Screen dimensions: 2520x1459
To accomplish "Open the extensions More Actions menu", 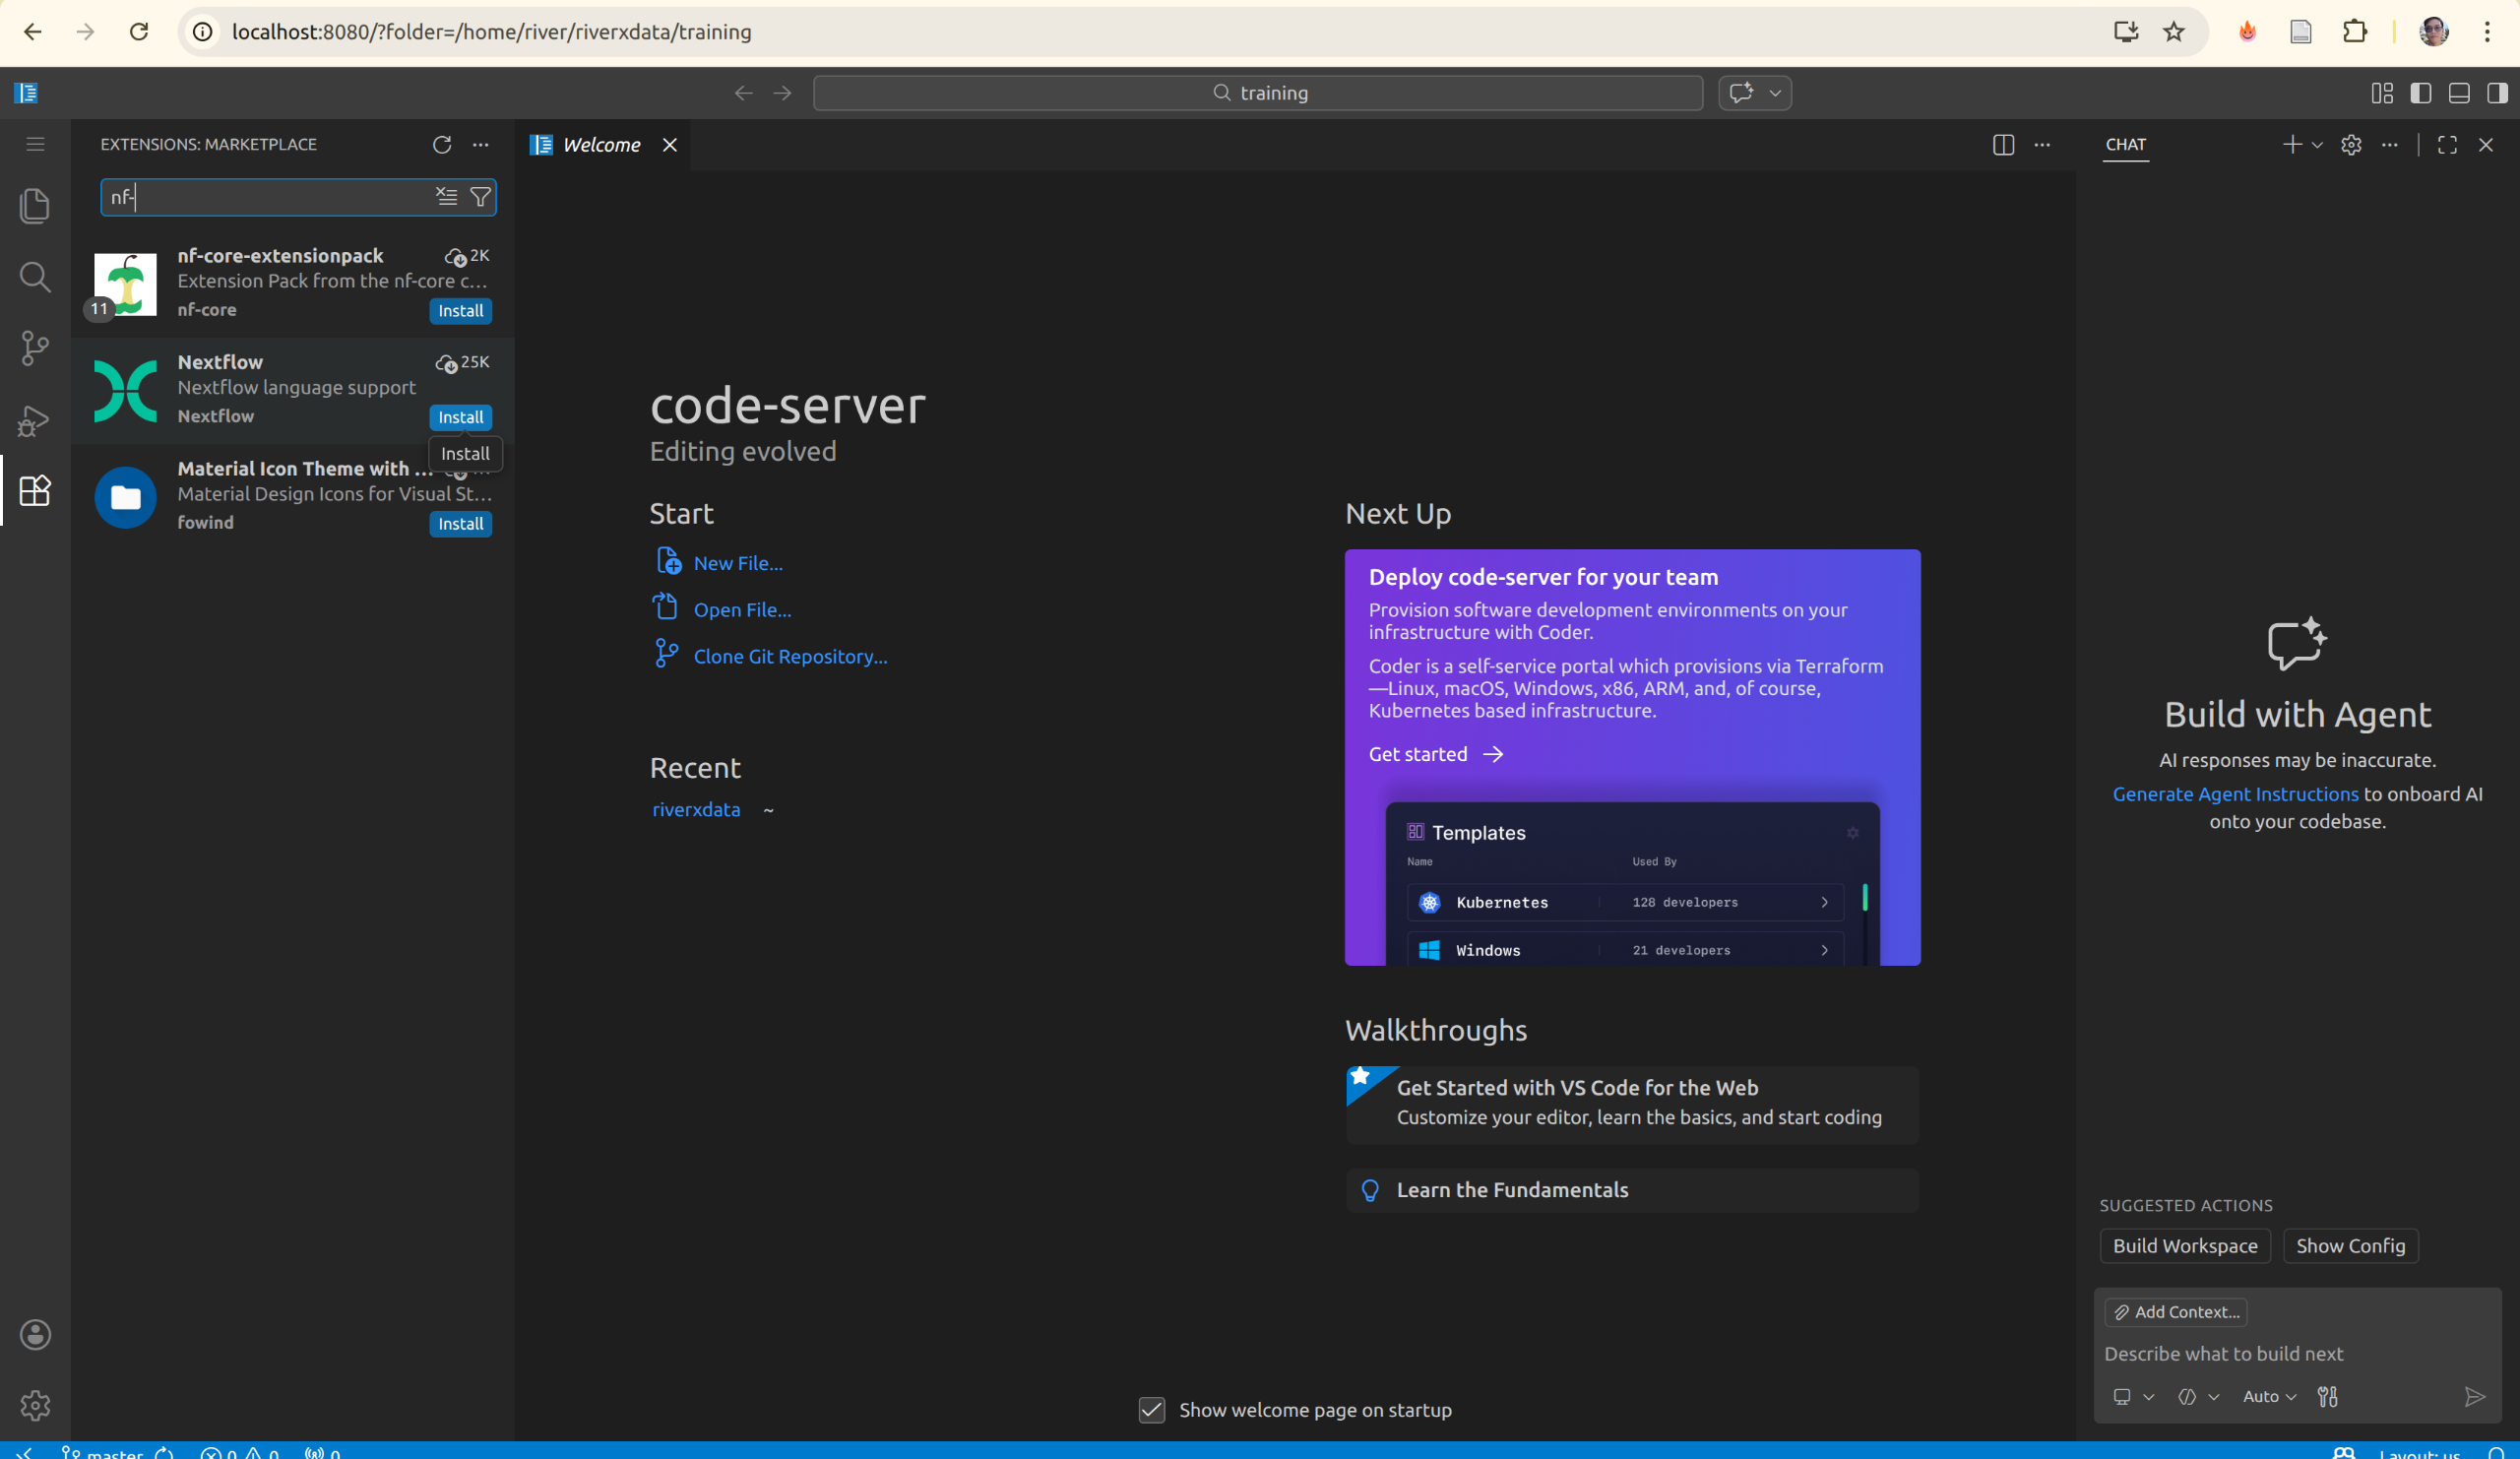I will coord(481,144).
